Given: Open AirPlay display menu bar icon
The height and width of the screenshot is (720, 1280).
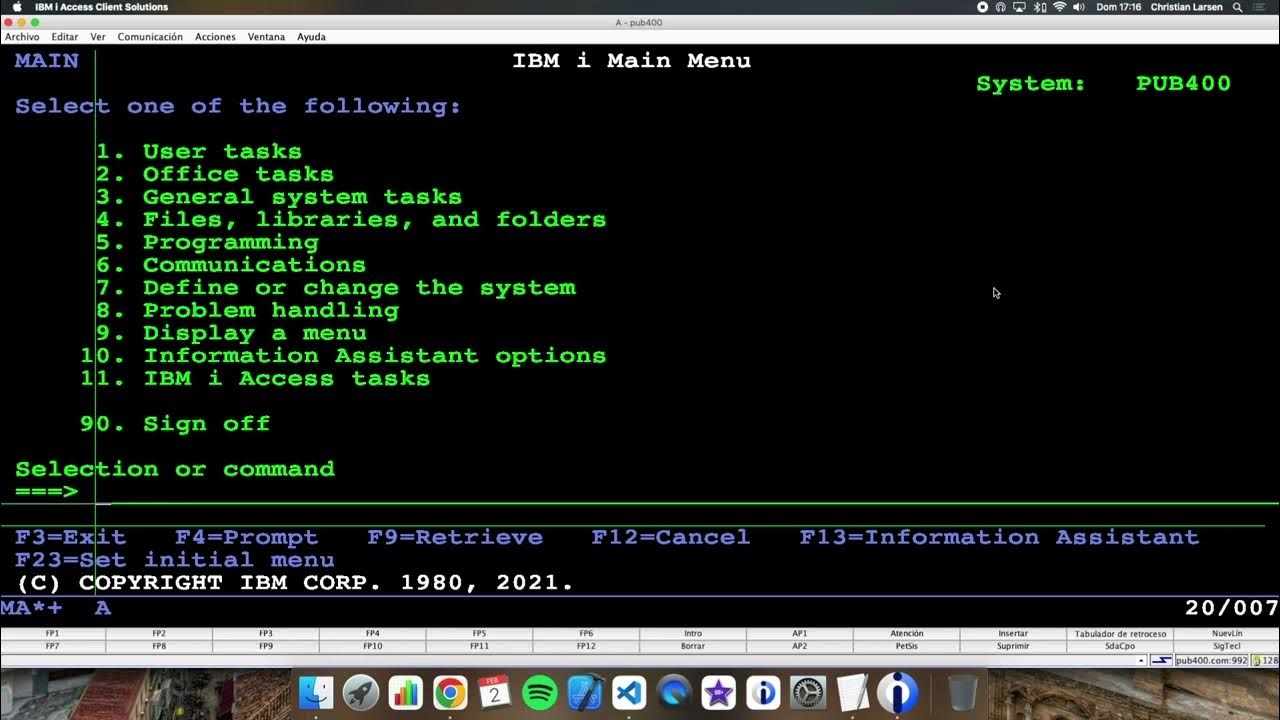Looking at the screenshot, I should (1020, 7).
